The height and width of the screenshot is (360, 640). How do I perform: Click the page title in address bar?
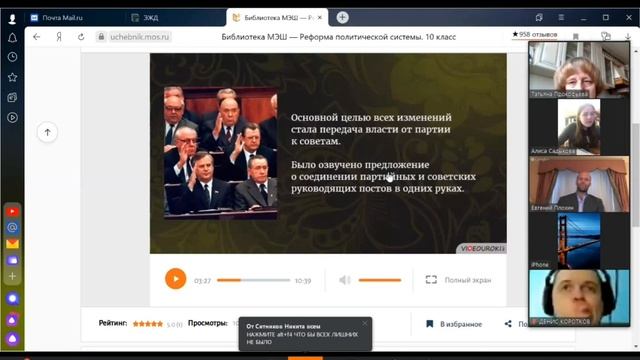(339, 37)
